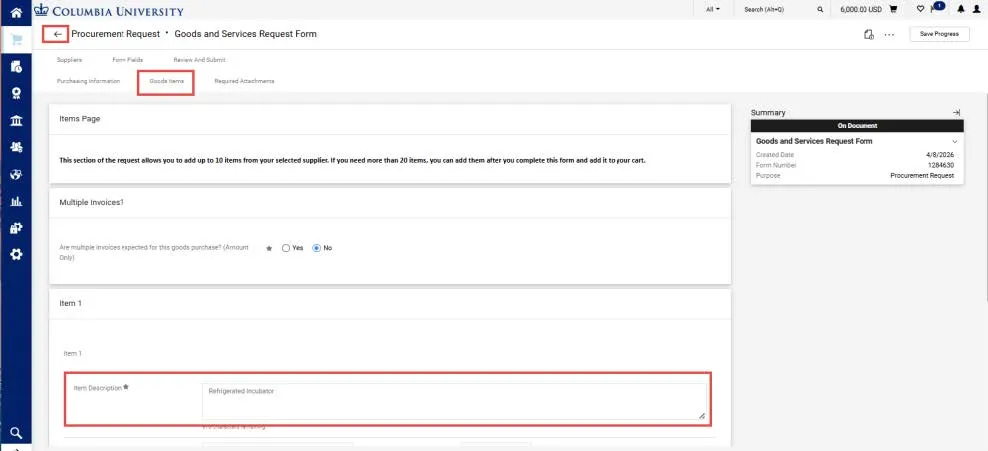Open the Reporting bar-chart sidebar icon
This screenshot has height=451, width=988.
16,202
